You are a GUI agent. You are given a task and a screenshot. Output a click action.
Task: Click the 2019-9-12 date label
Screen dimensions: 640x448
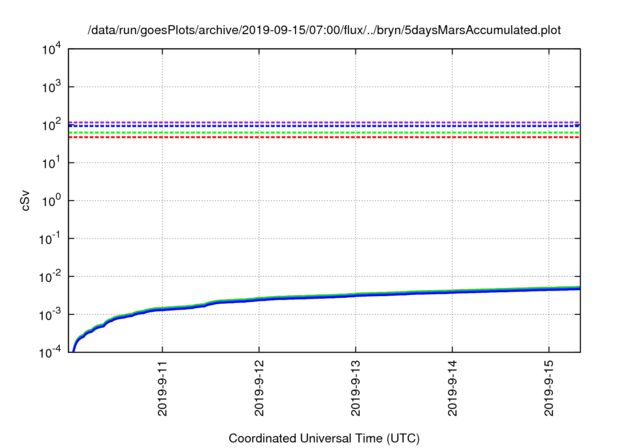pyautogui.click(x=259, y=388)
